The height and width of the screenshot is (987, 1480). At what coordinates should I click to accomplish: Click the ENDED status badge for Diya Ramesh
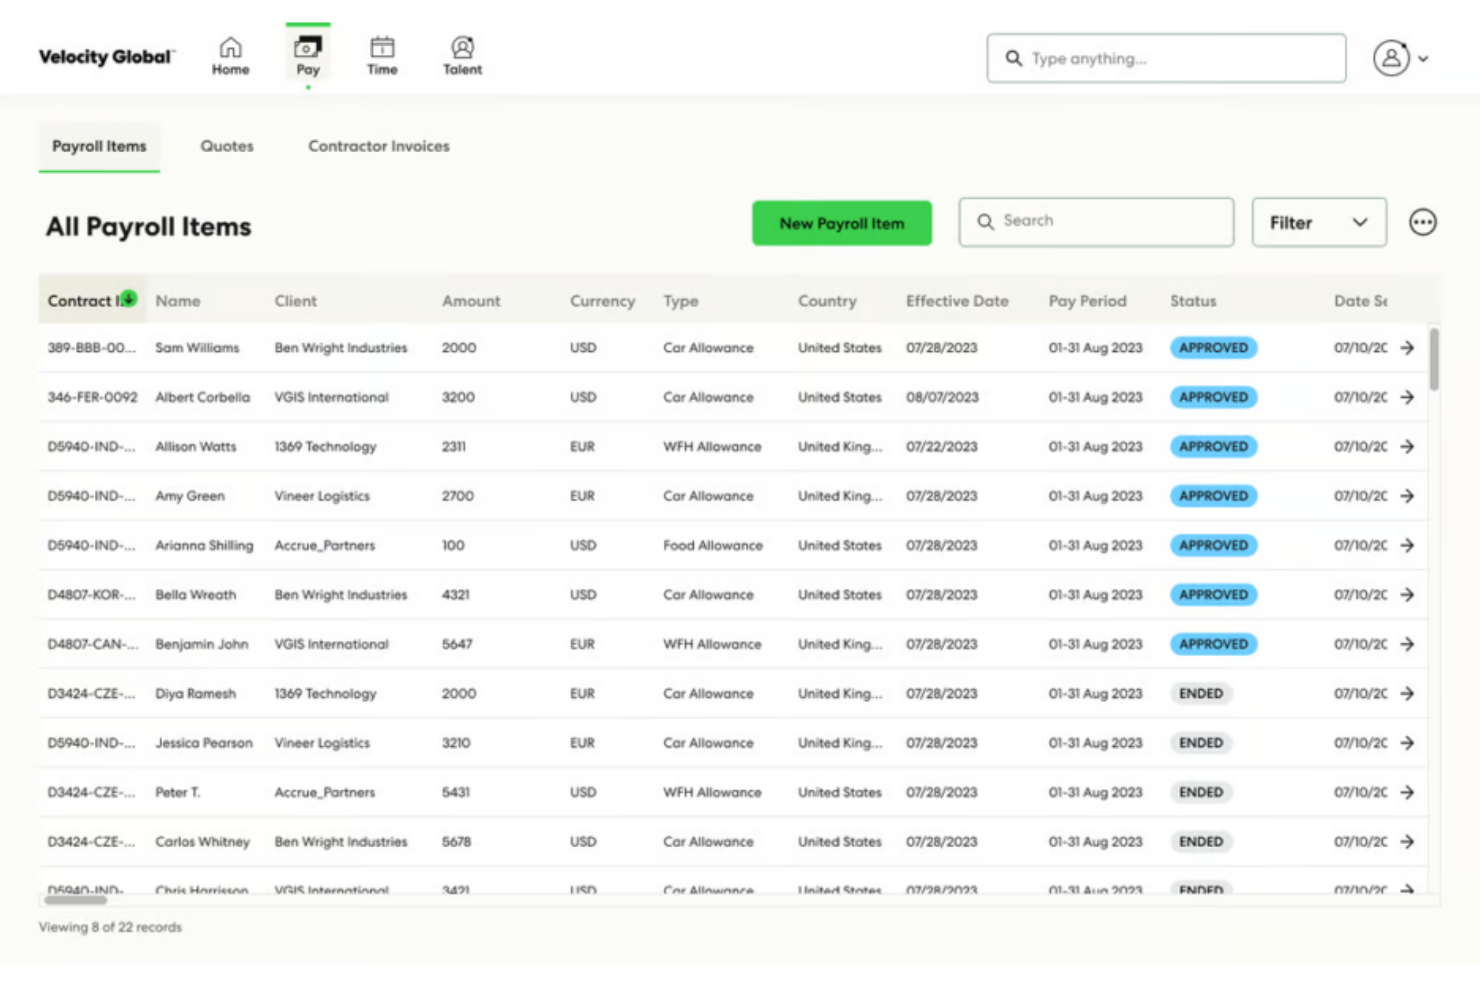pyautogui.click(x=1201, y=693)
